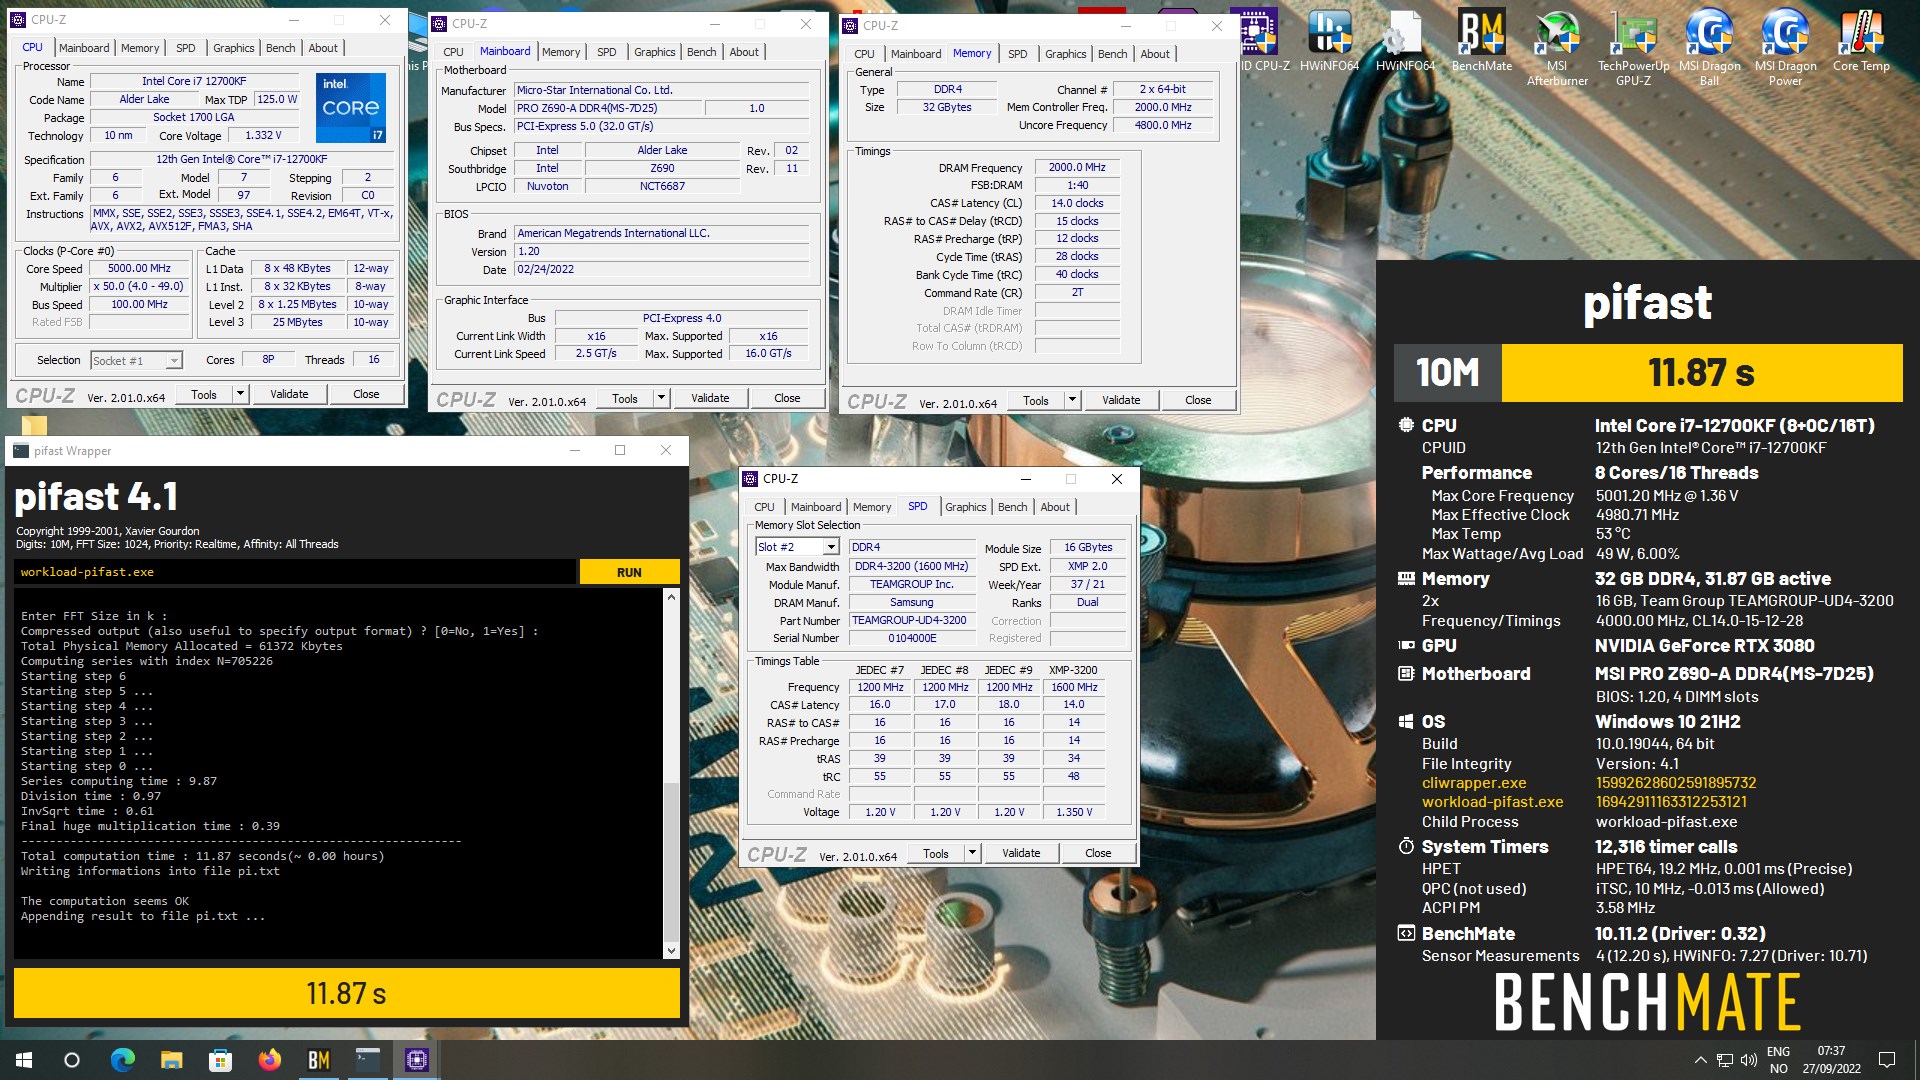Open File Explorer from taskbar

click(171, 1060)
